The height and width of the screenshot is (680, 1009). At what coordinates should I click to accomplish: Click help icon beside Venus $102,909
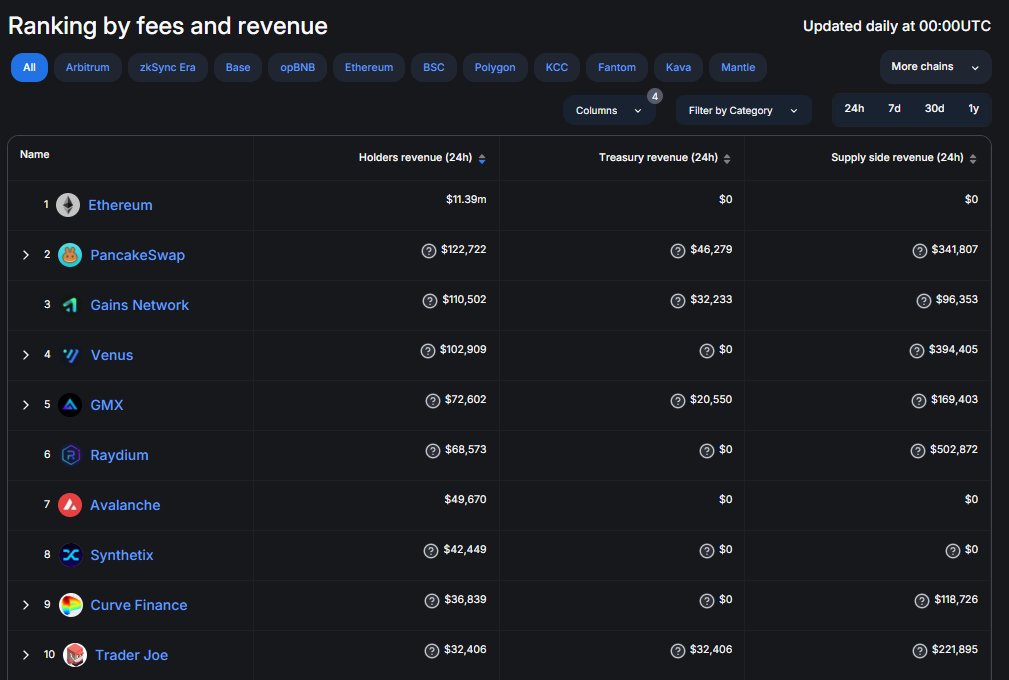[428, 351]
